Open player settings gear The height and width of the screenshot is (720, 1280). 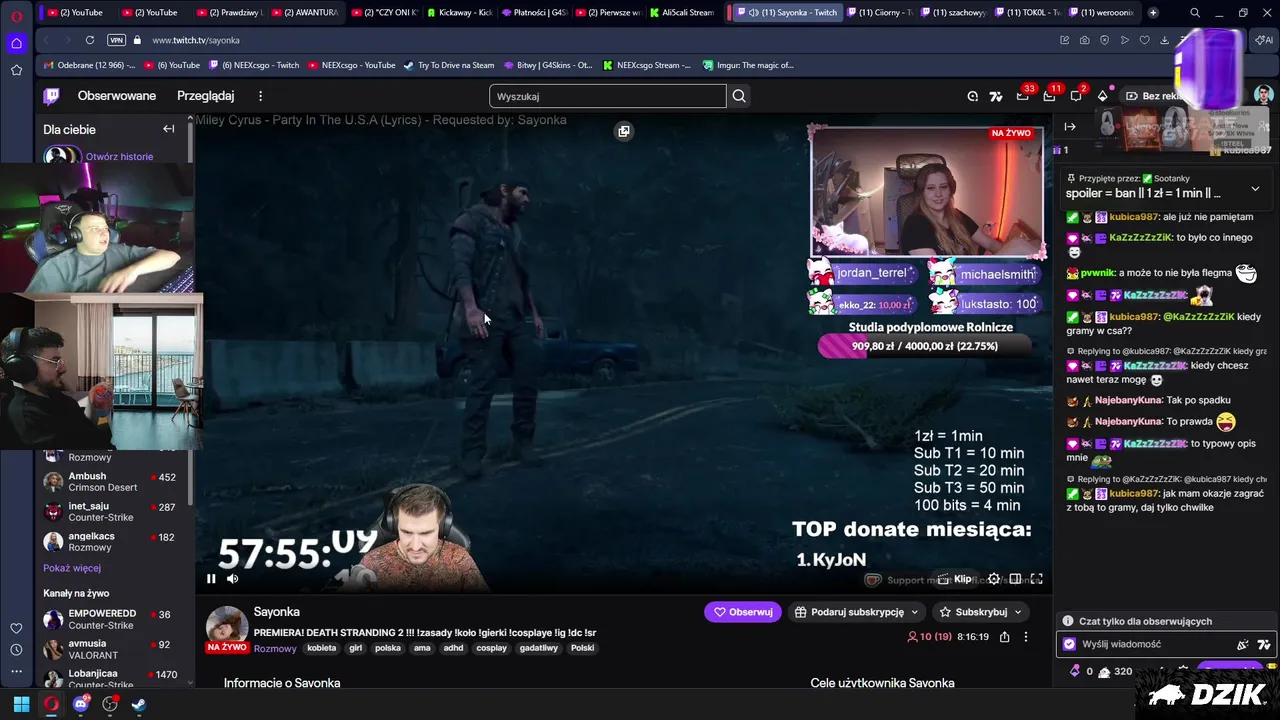[x=993, y=579]
